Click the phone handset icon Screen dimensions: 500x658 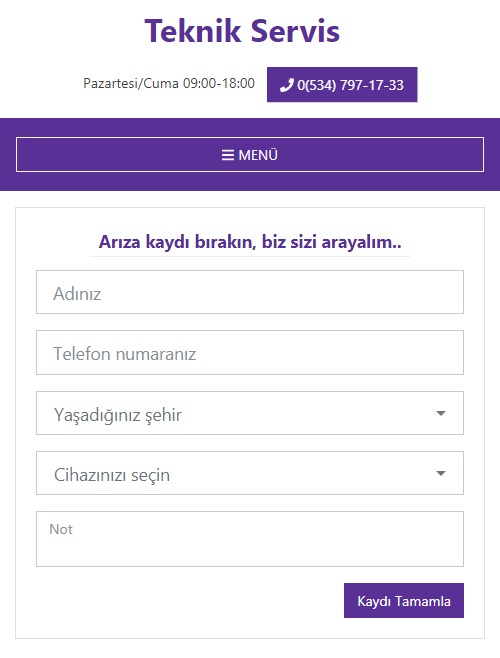tap(286, 85)
